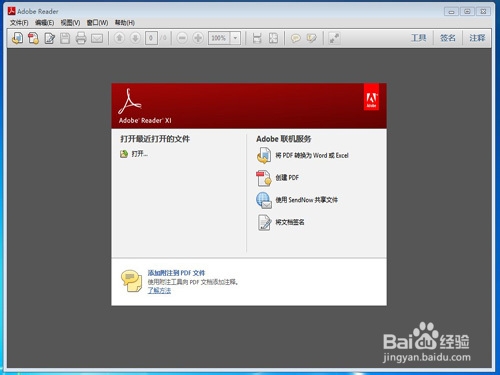Screen dimensions: 500x375
Task: Click the convert PDF online toolbar icon
Action: point(18,38)
